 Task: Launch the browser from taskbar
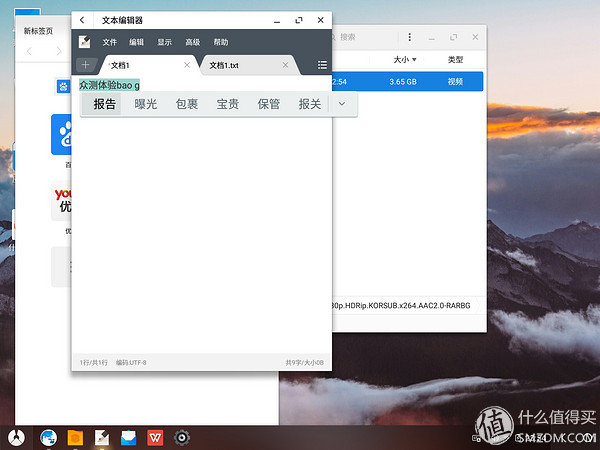tap(49, 437)
